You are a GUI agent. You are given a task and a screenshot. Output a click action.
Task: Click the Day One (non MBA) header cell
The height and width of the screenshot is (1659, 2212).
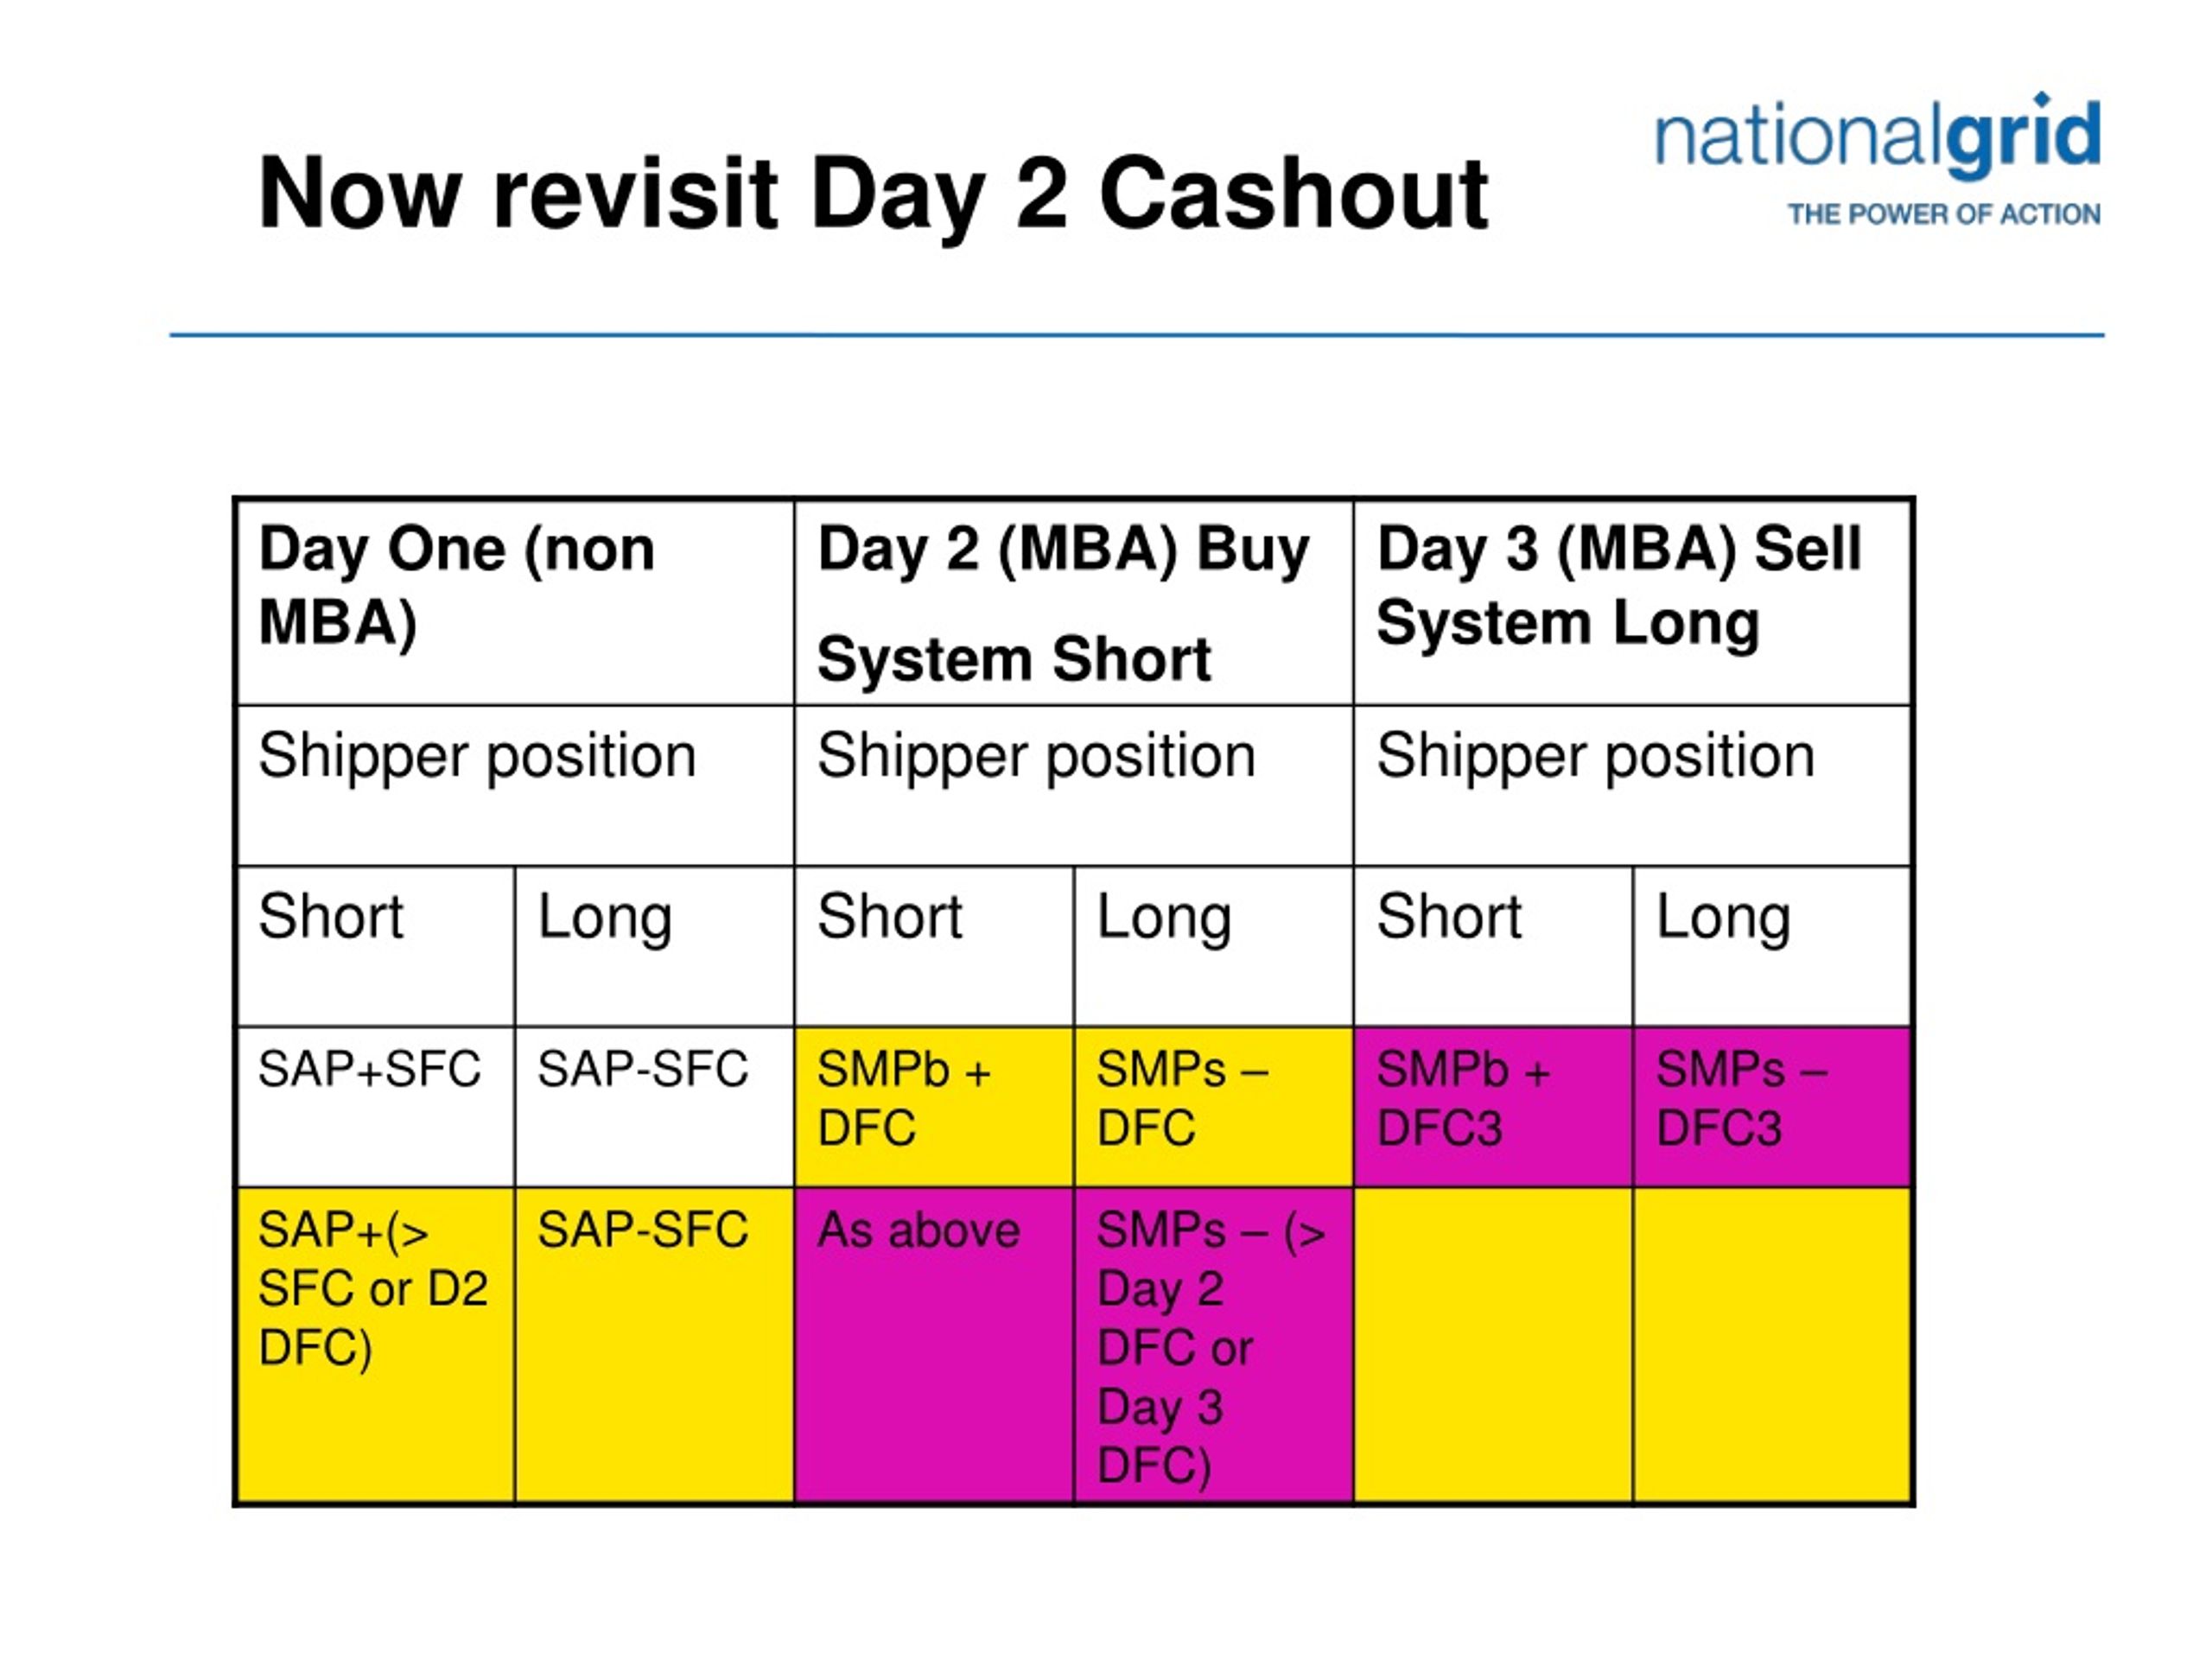pos(516,602)
